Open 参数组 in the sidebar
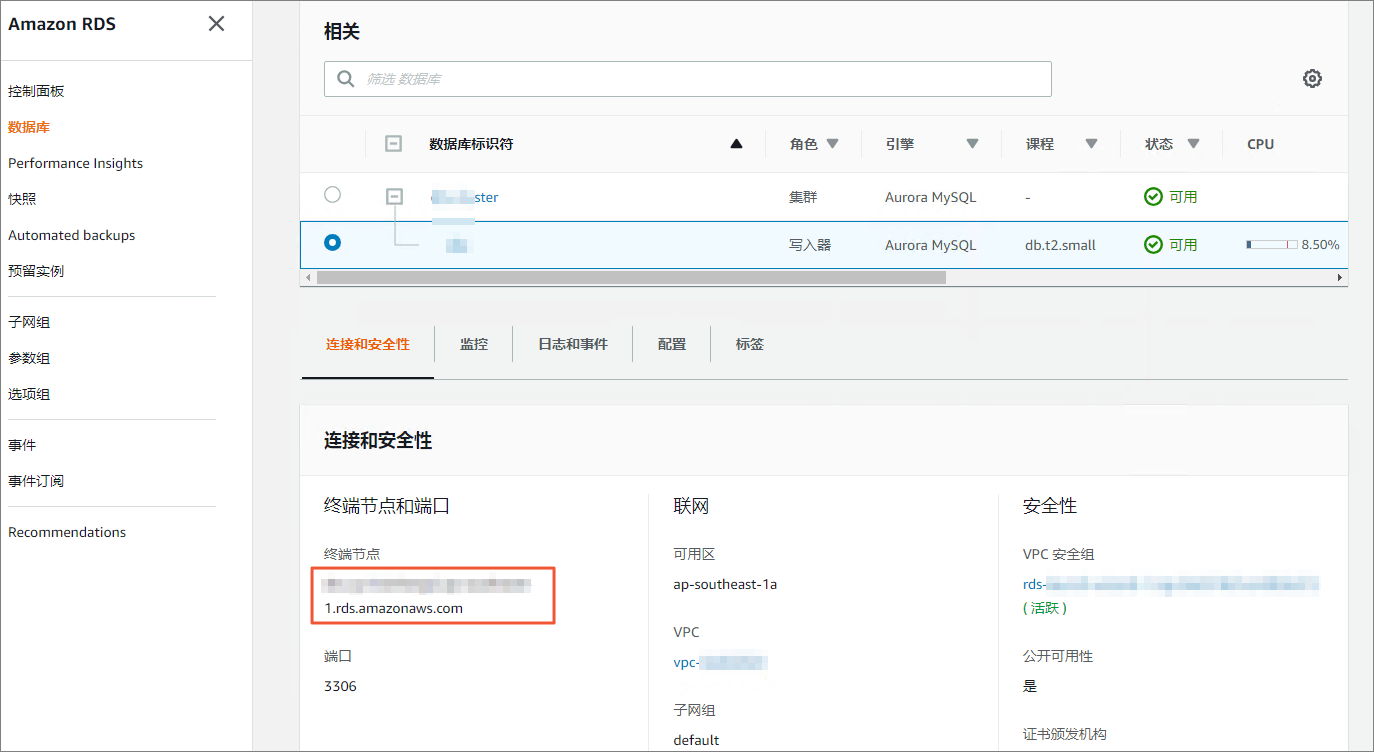 pyautogui.click(x=29, y=358)
